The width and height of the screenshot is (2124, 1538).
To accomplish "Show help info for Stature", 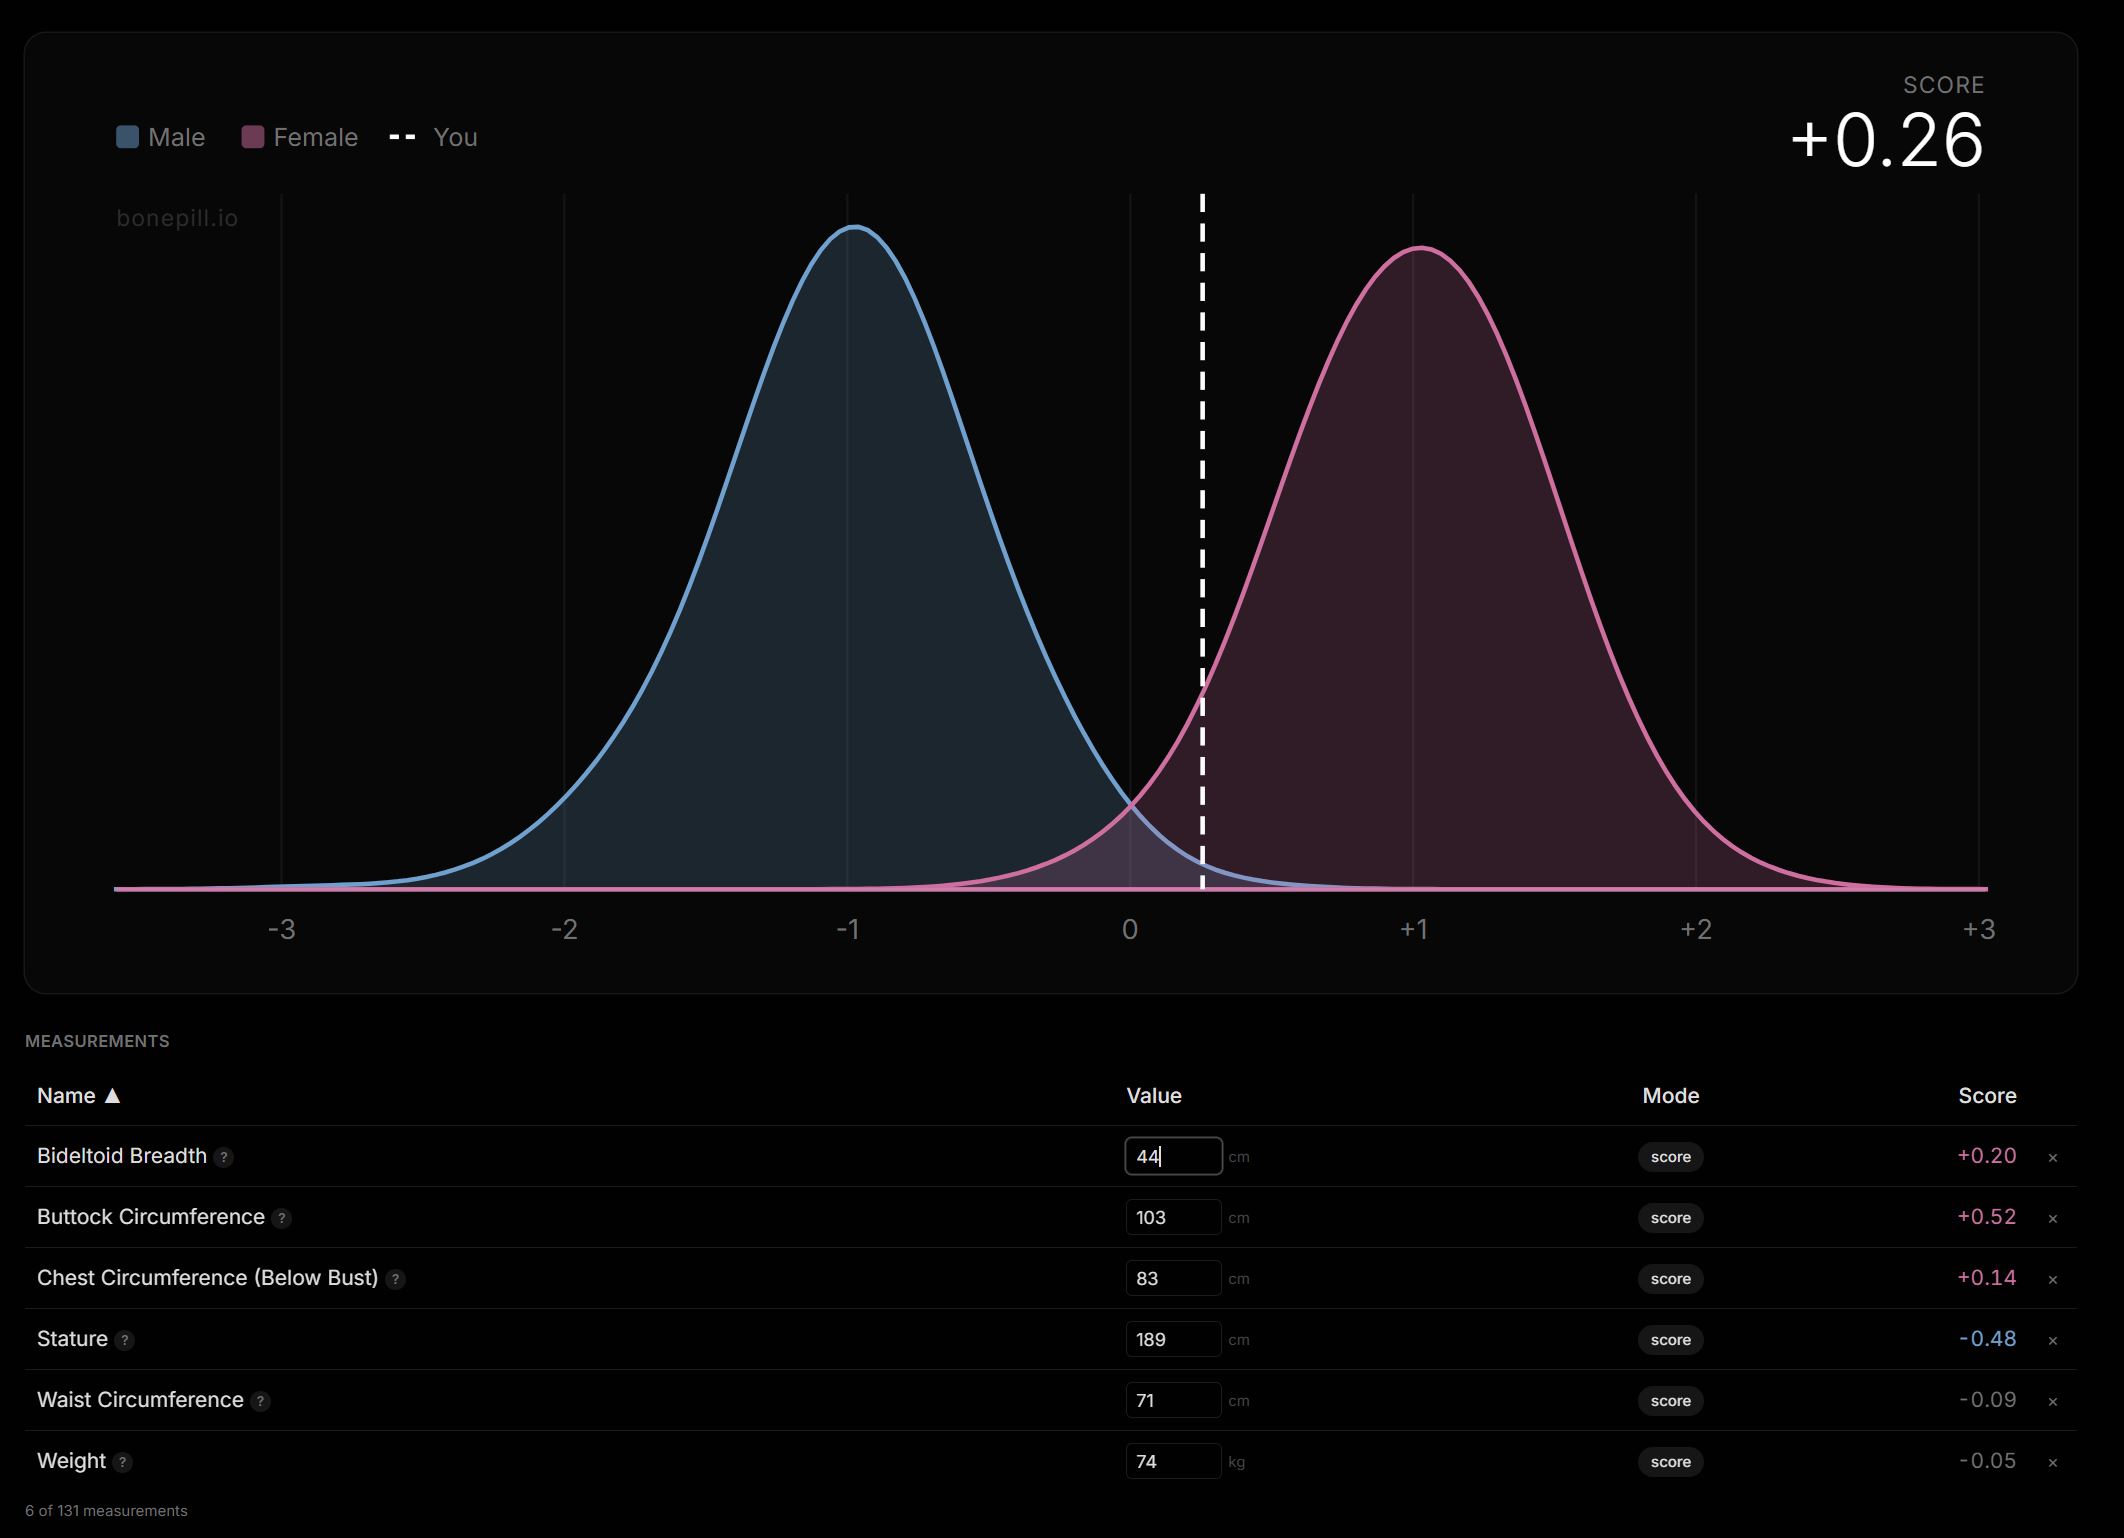I will point(124,1340).
